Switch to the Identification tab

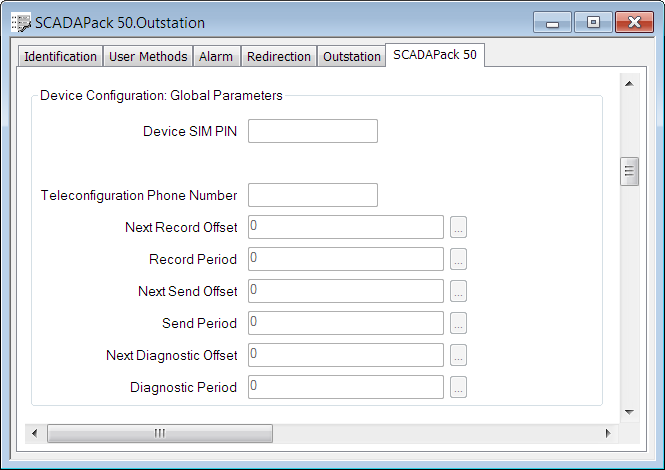click(60, 57)
